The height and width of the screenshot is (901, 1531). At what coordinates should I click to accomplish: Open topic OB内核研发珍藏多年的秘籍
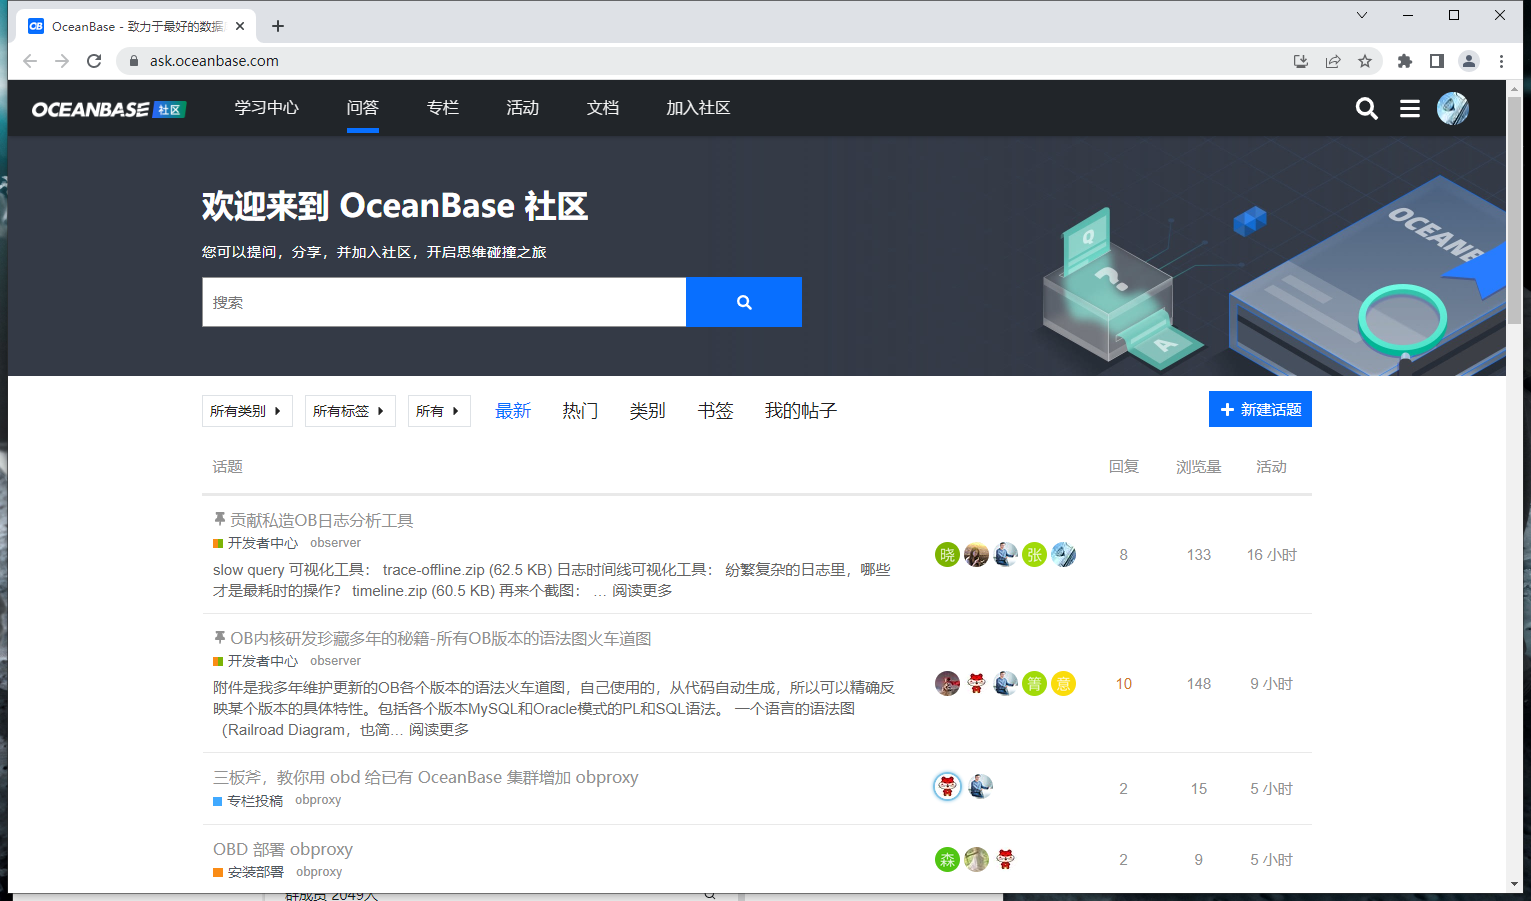tap(440, 638)
